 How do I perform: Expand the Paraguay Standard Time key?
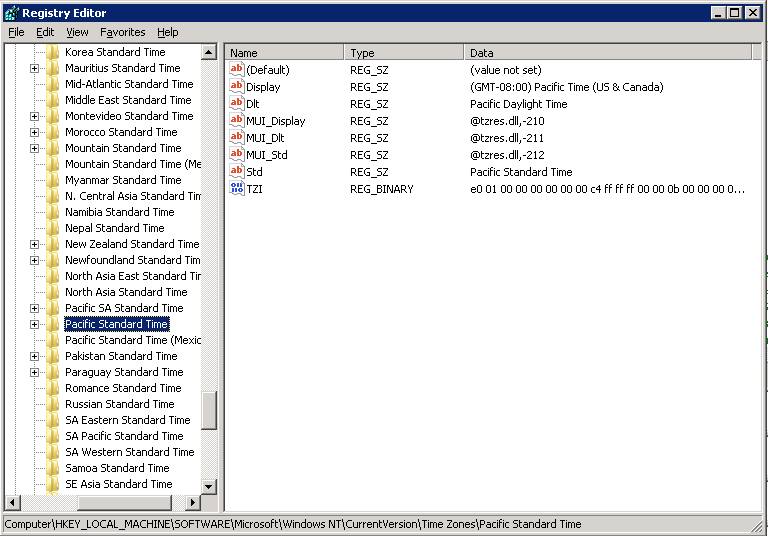[x=34, y=372]
